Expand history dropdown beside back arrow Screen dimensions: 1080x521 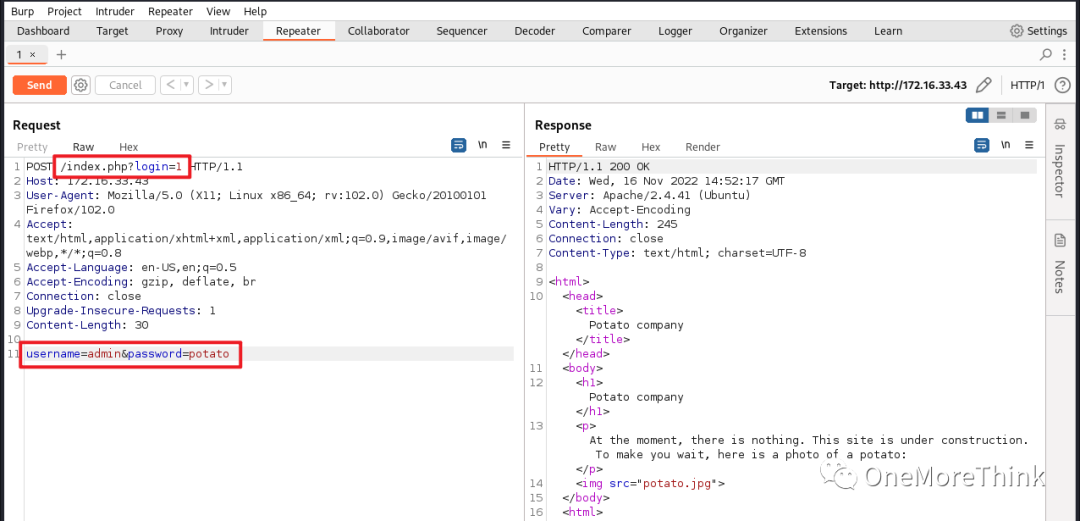[187, 85]
